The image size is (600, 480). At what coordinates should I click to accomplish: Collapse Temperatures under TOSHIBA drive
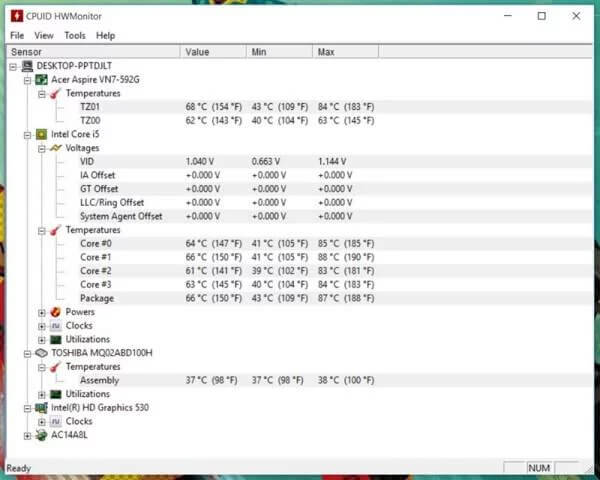42,367
